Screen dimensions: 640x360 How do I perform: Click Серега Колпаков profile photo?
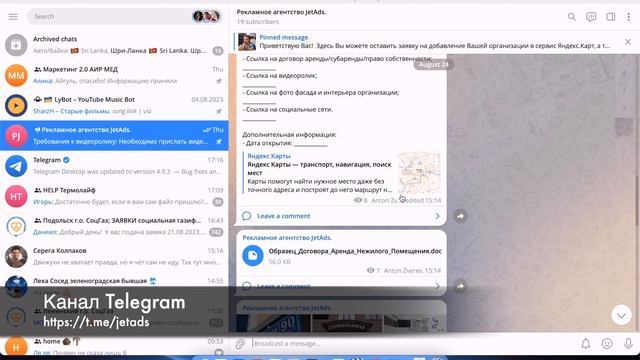[x=16, y=257]
